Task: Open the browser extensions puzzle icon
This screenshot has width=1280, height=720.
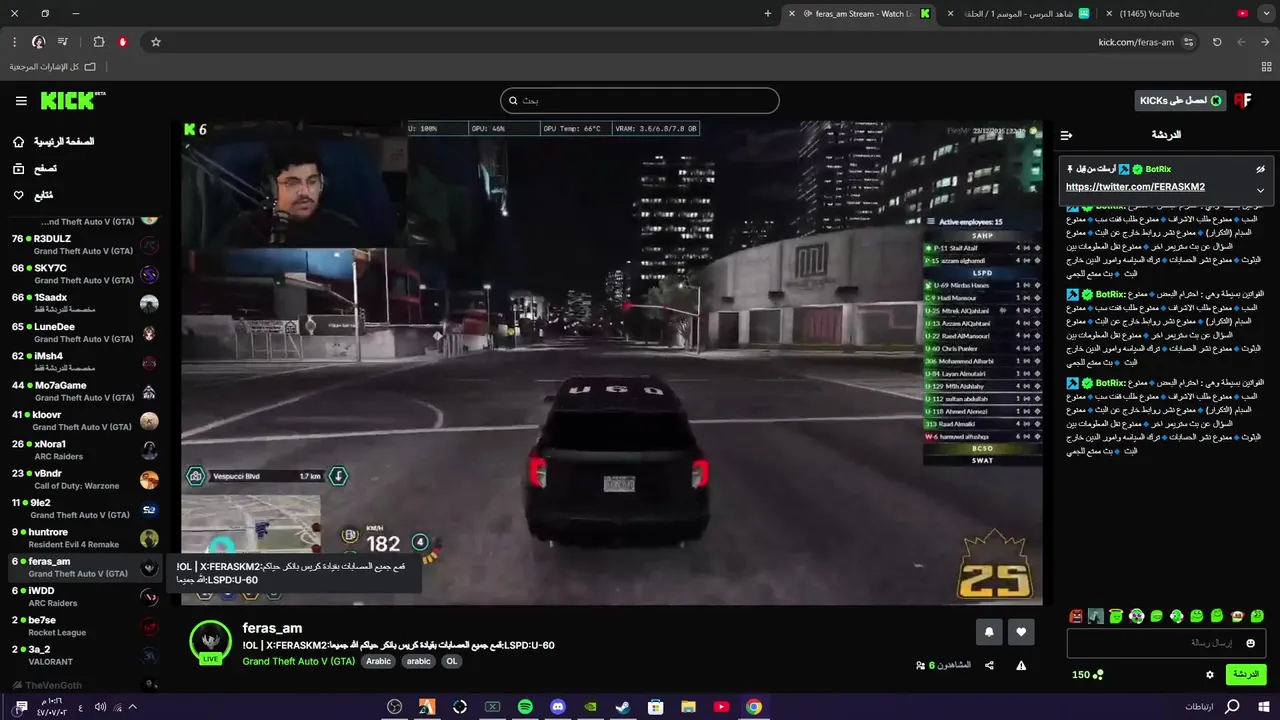Action: (x=98, y=42)
